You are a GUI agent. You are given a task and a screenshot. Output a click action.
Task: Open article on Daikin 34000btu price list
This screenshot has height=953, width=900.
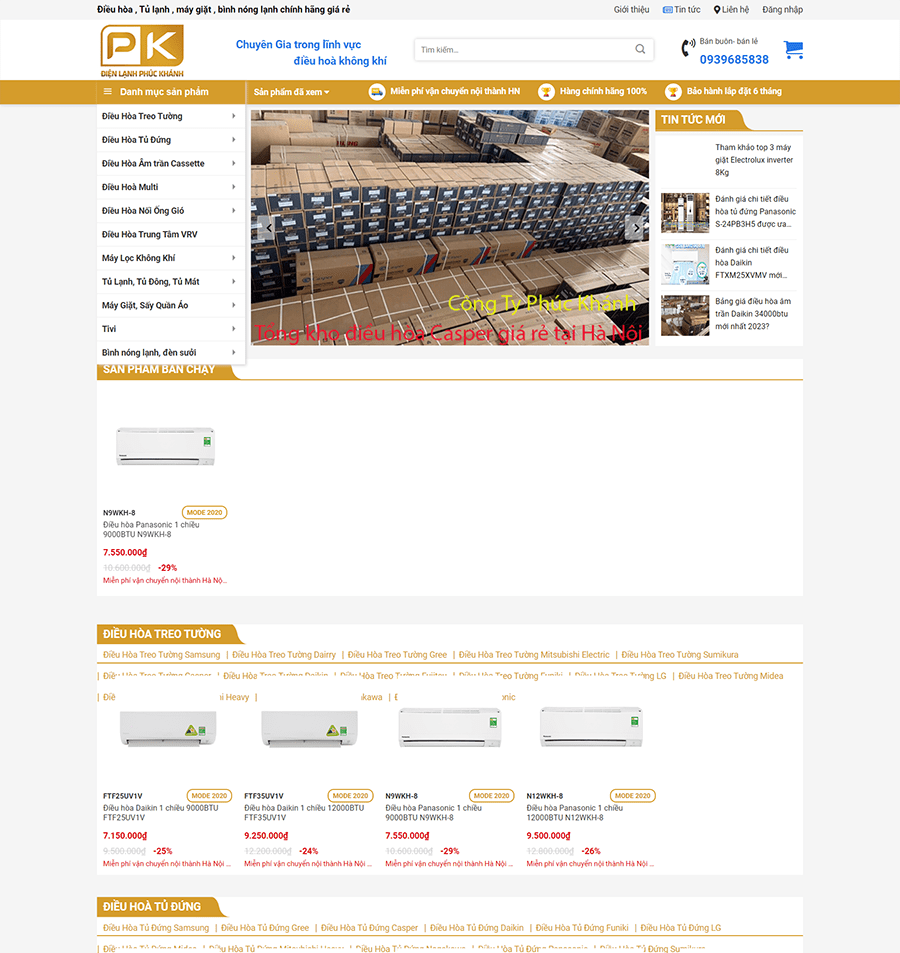coord(753,314)
